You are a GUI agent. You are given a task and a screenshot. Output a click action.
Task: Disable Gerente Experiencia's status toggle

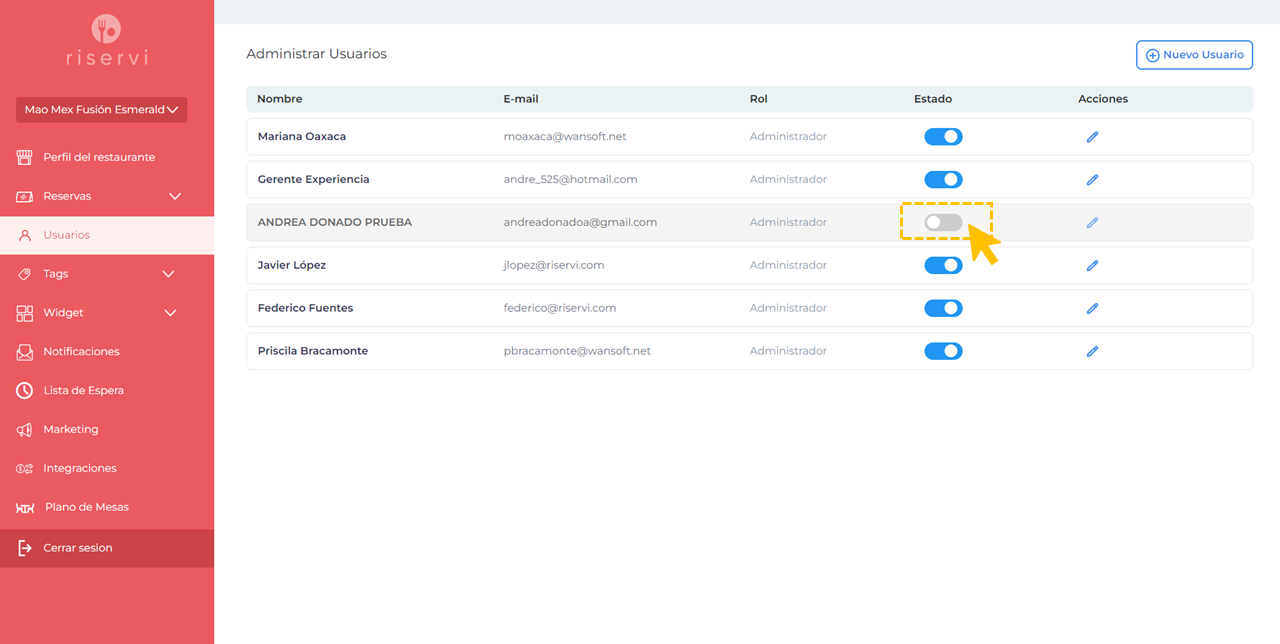click(943, 180)
